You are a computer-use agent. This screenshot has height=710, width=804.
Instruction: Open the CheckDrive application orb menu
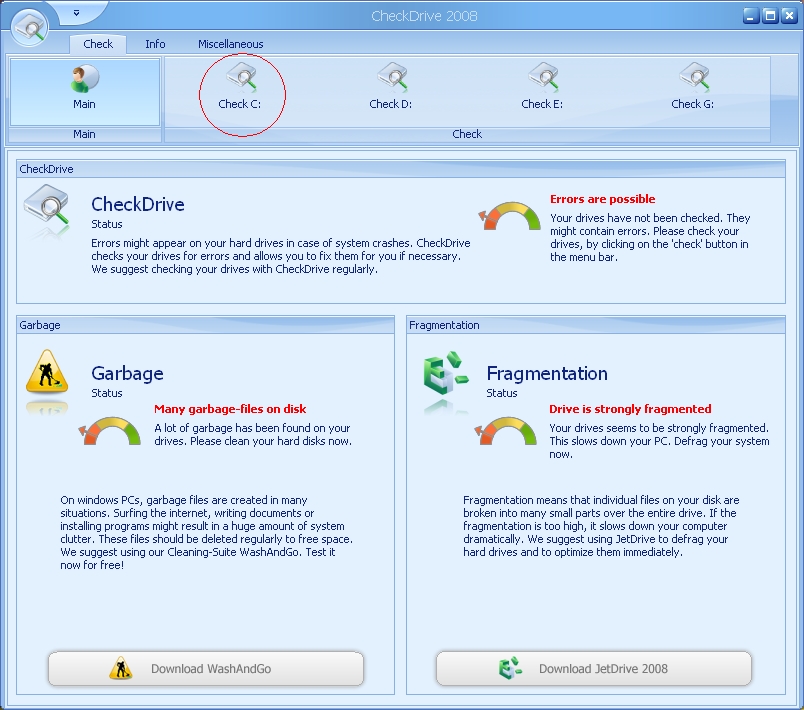29,27
